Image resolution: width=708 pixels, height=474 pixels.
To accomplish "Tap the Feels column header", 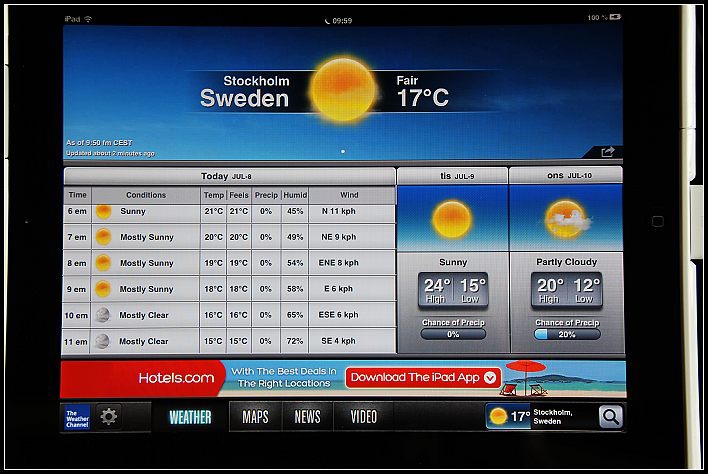I will coord(238,195).
